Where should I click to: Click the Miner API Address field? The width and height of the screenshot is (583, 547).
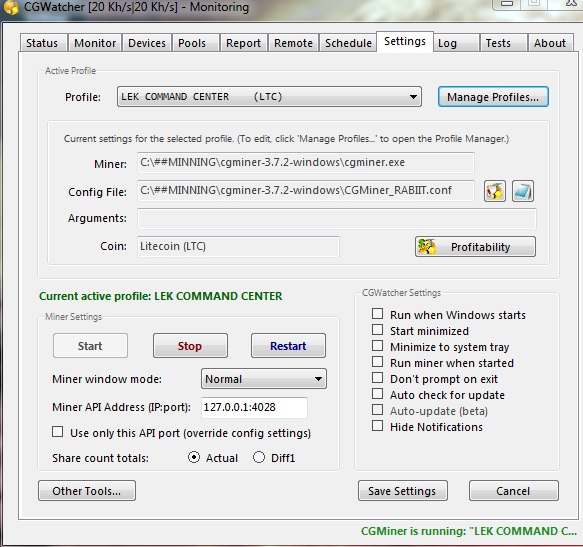point(254,407)
